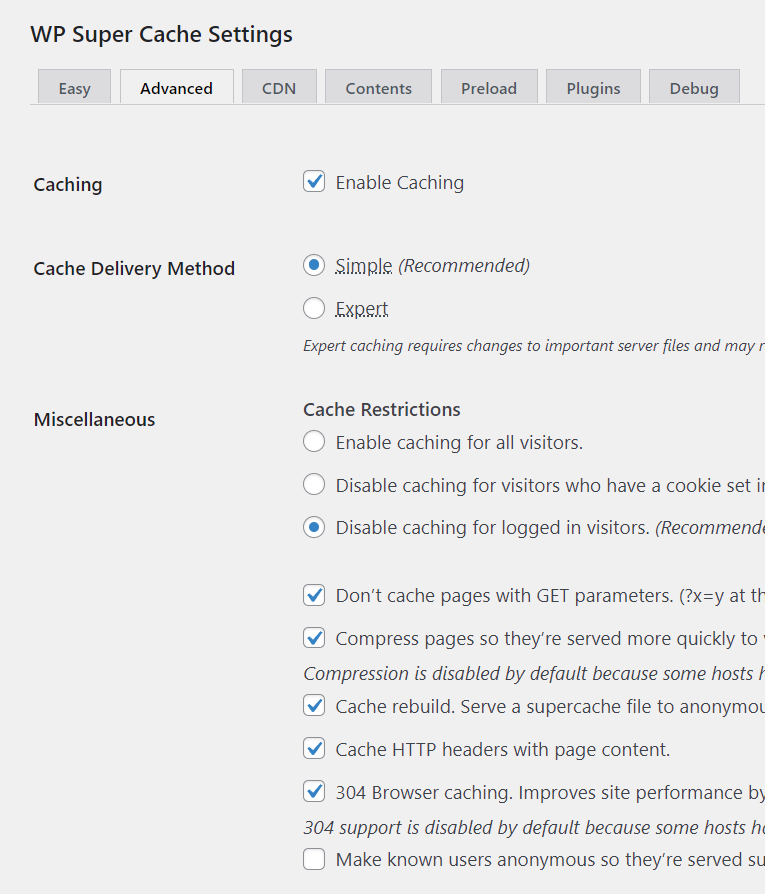Click the '304 support is disabled' note
The height and width of the screenshot is (894, 765).
coord(534,827)
